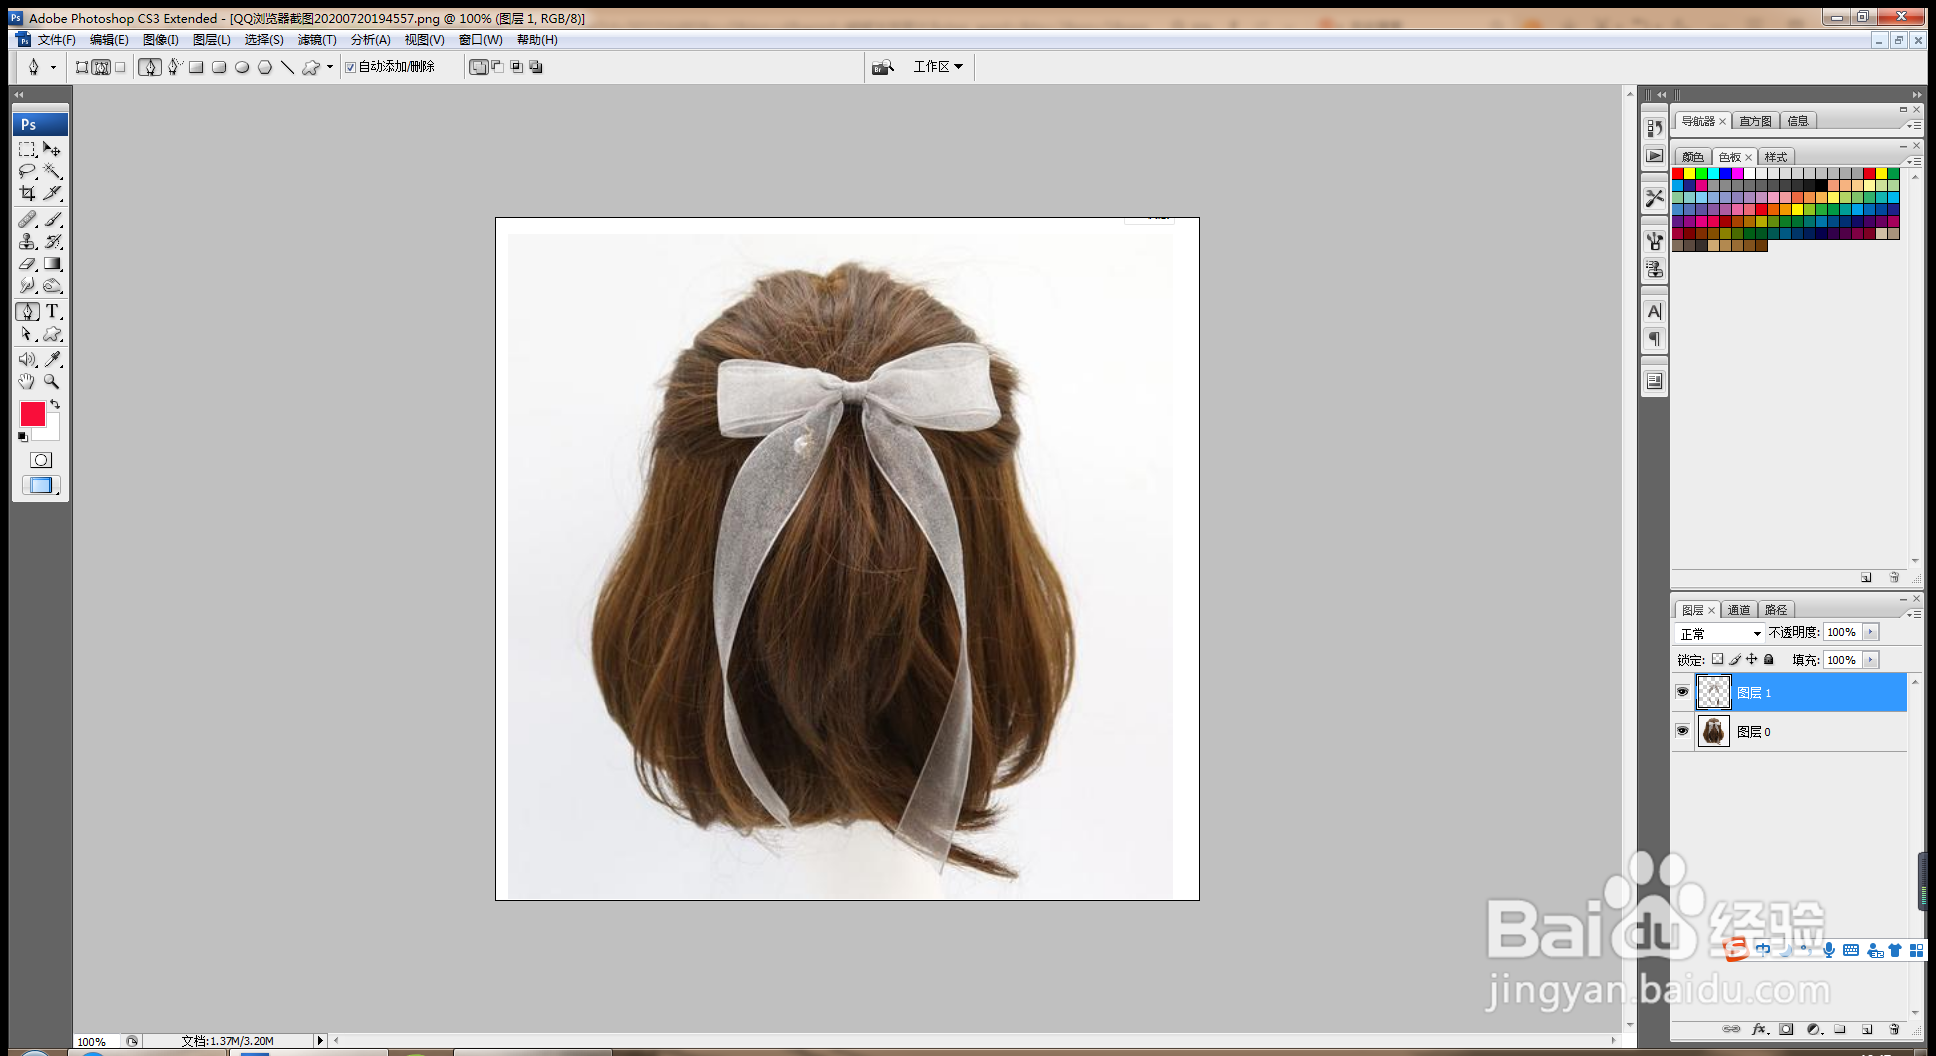Toggle lock transparent pixels in Layers panel

point(1717,659)
